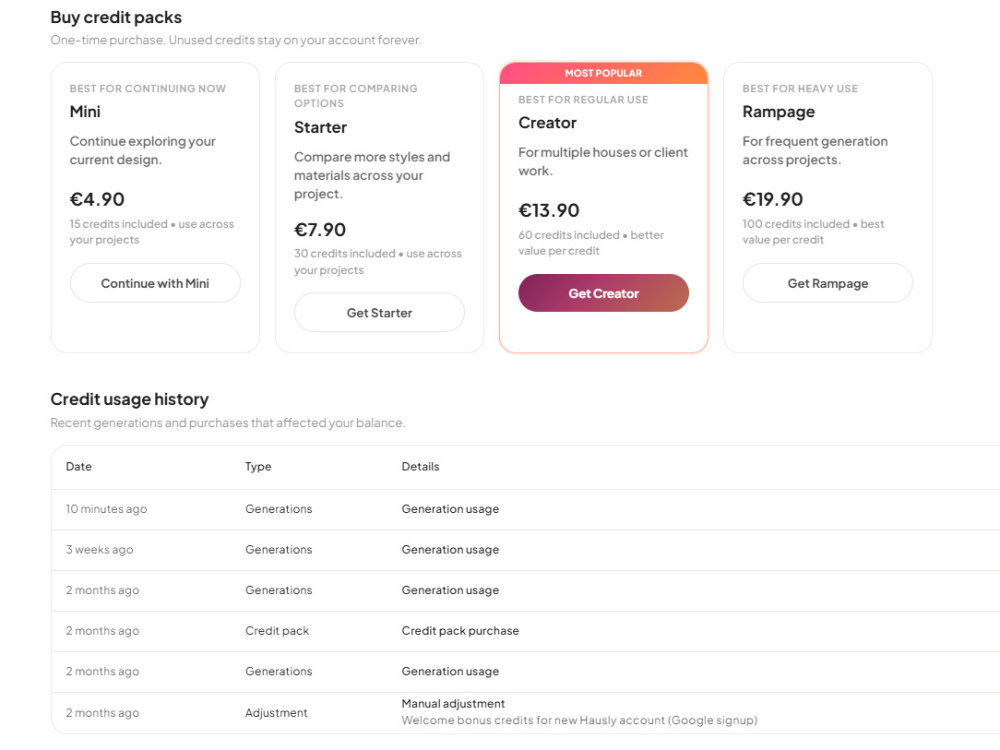Click the Credit usage history heading

click(x=129, y=399)
